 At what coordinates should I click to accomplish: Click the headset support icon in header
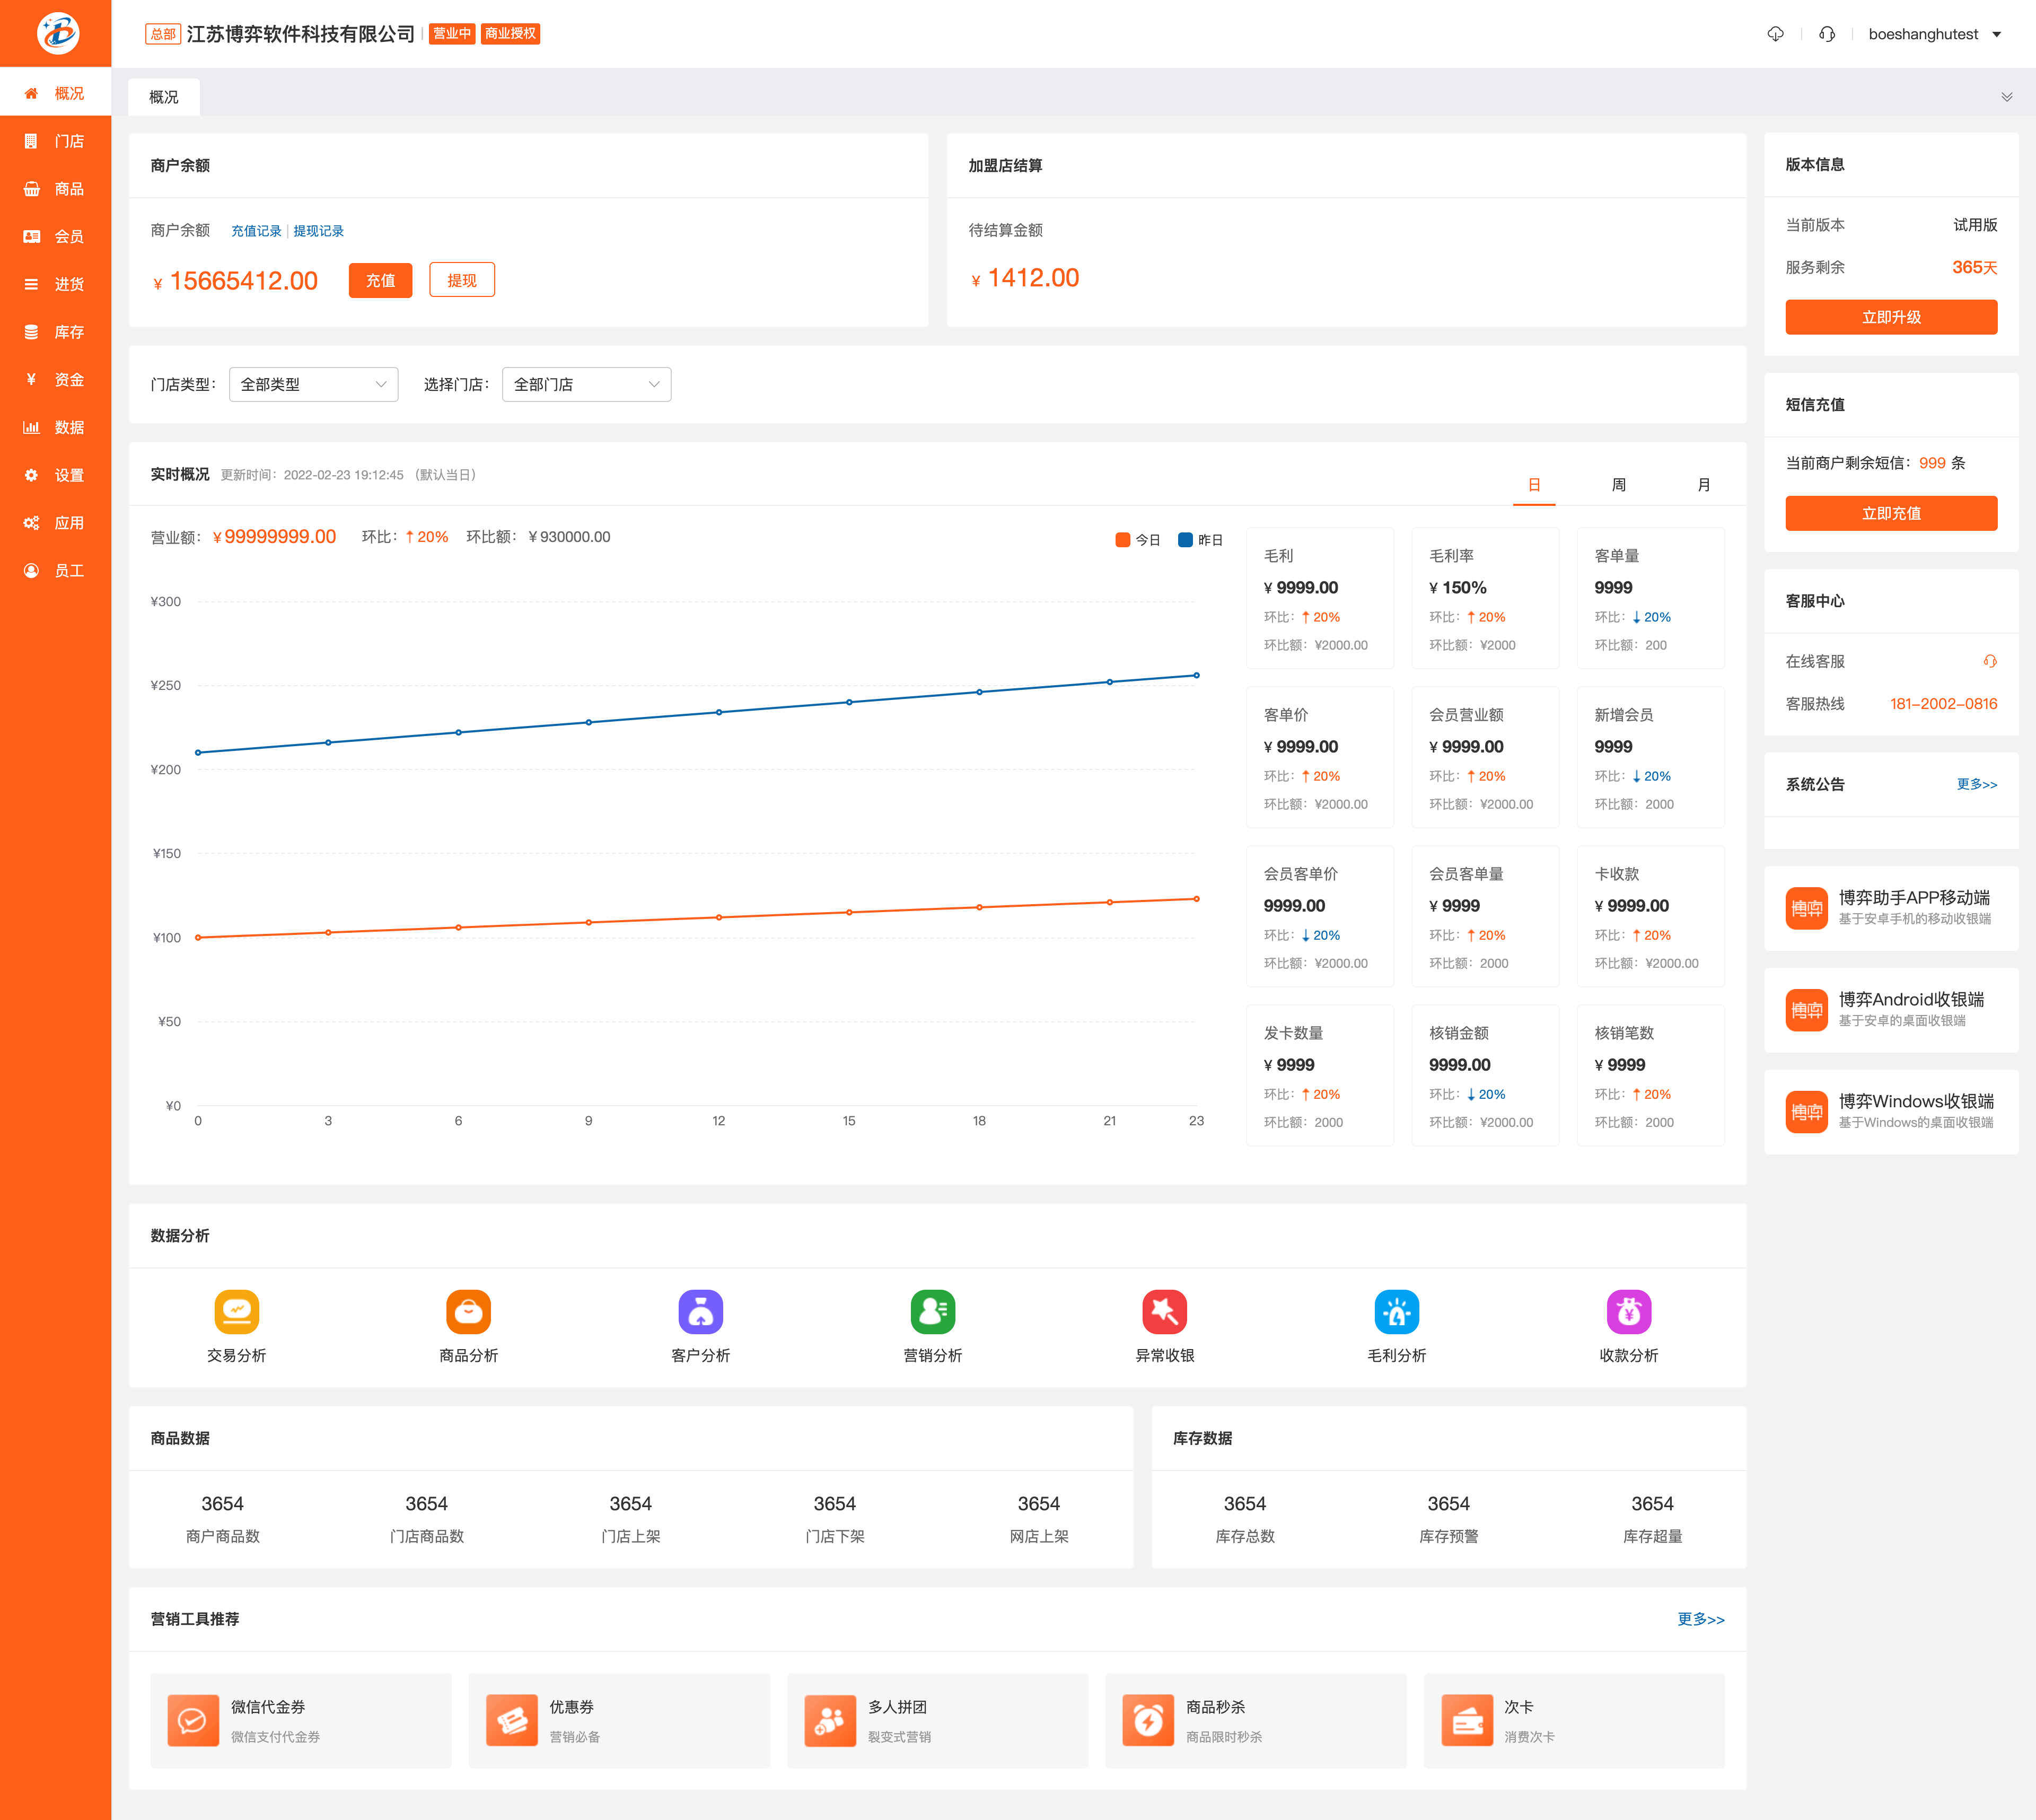pos(1827,34)
